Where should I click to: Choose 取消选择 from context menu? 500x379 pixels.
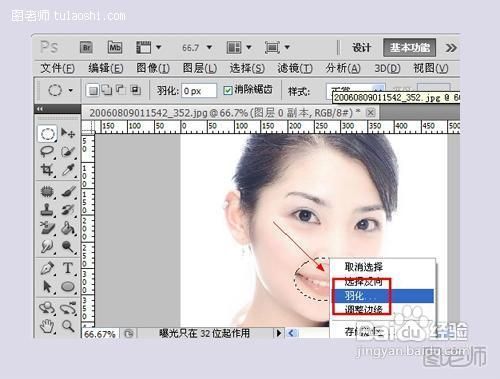coord(383,267)
